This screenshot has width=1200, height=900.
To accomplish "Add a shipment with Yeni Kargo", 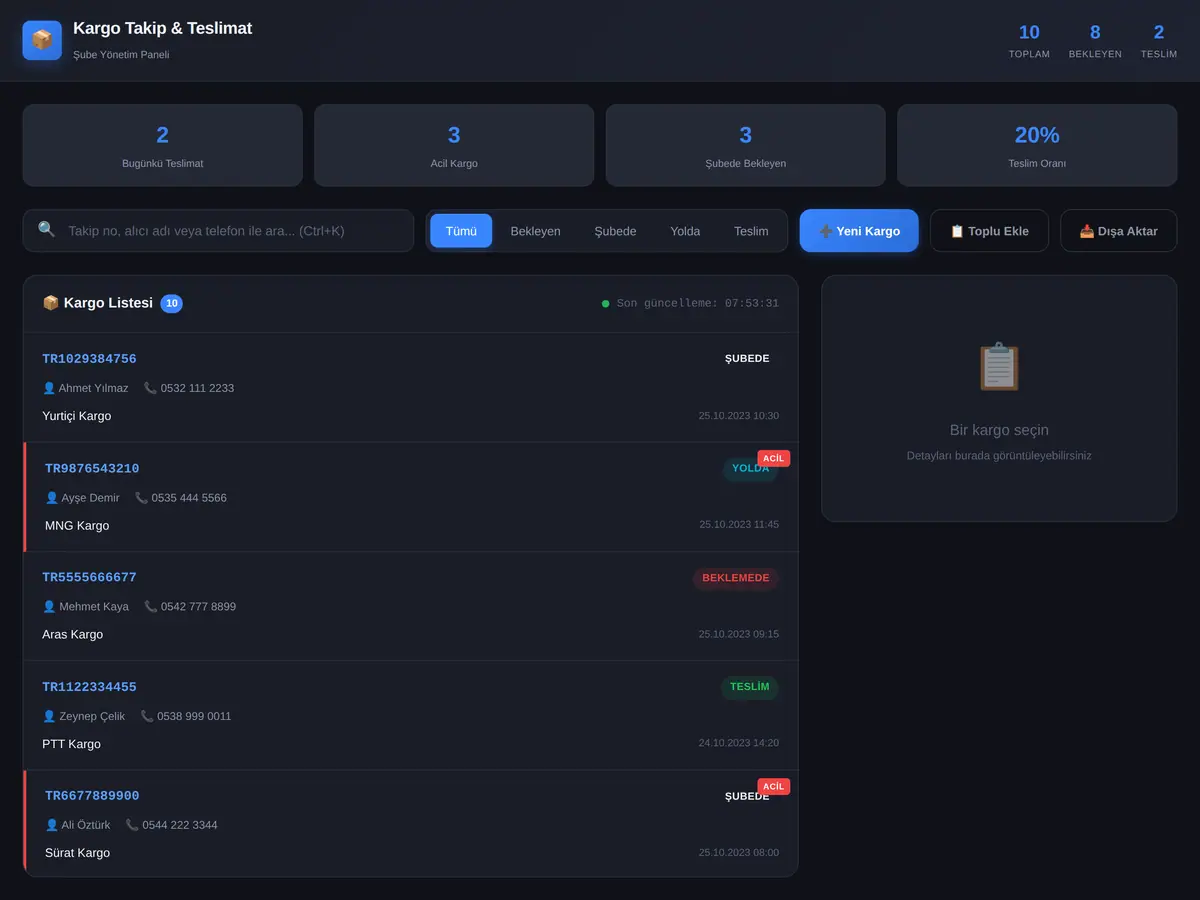I will click(x=859, y=231).
